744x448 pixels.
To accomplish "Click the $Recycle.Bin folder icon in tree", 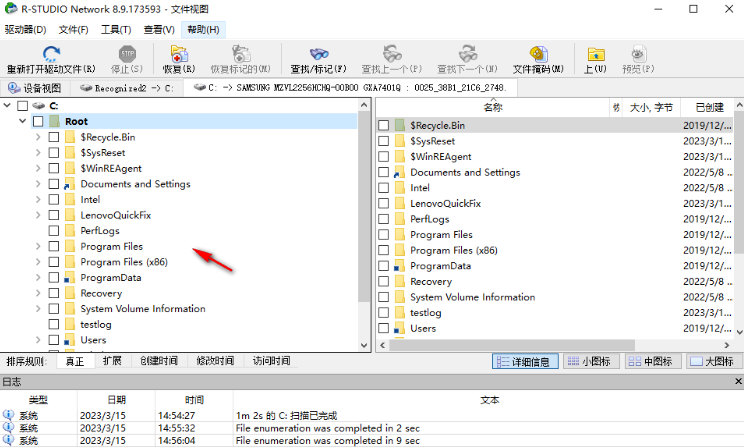I will click(70, 137).
